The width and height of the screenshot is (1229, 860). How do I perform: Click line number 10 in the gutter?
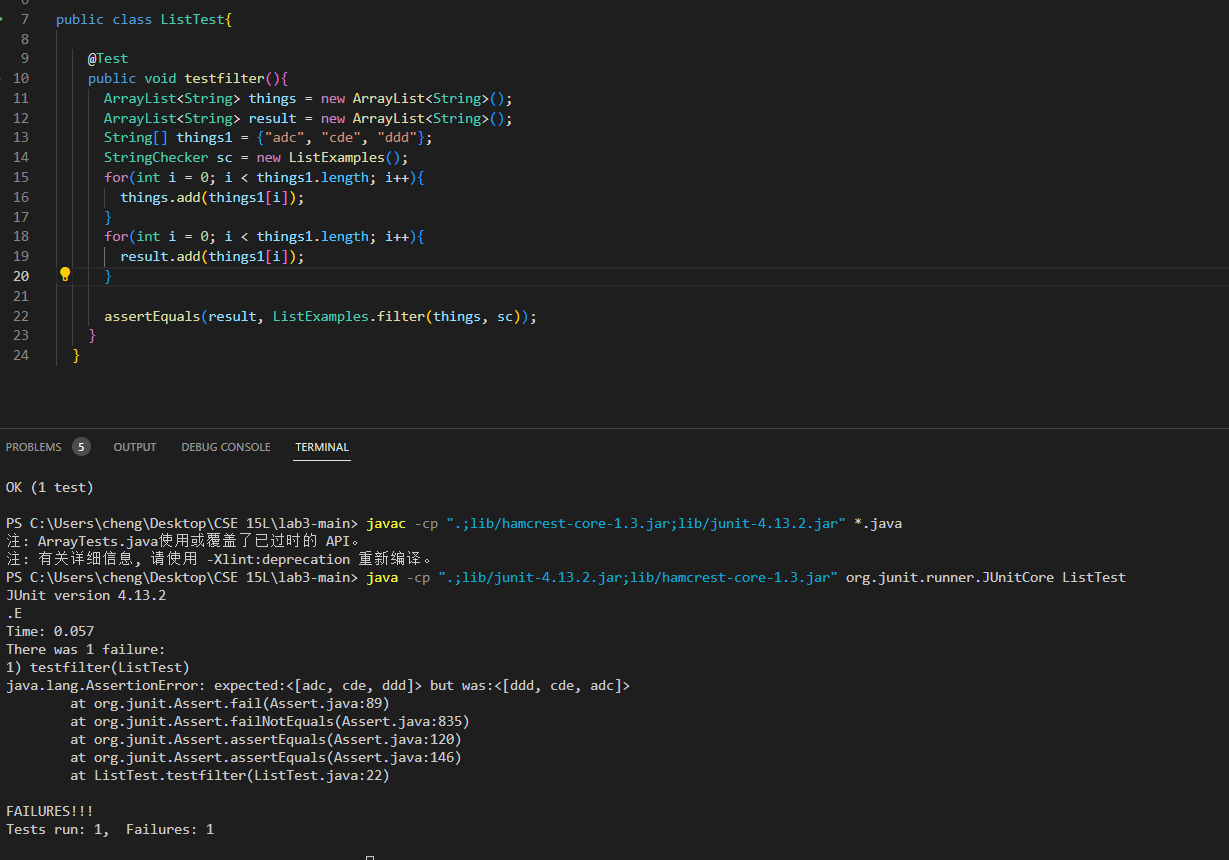click(21, 78)
